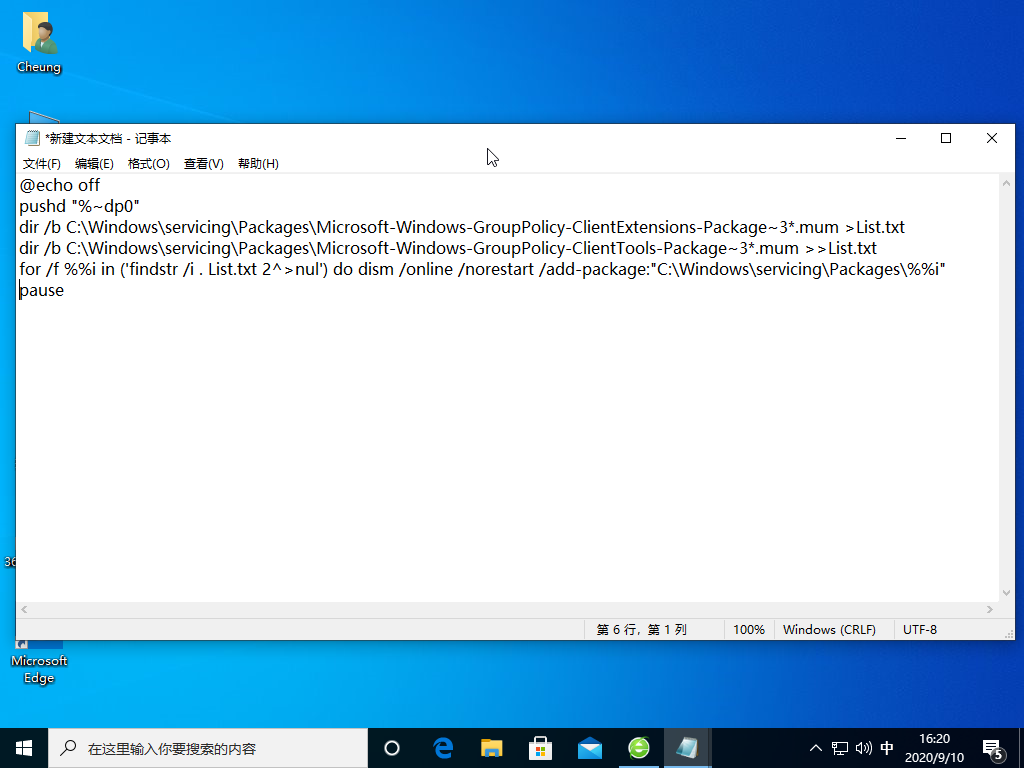Open the Mail app in taskbar
Screen dimensions: 1024x768
point(590,747)
